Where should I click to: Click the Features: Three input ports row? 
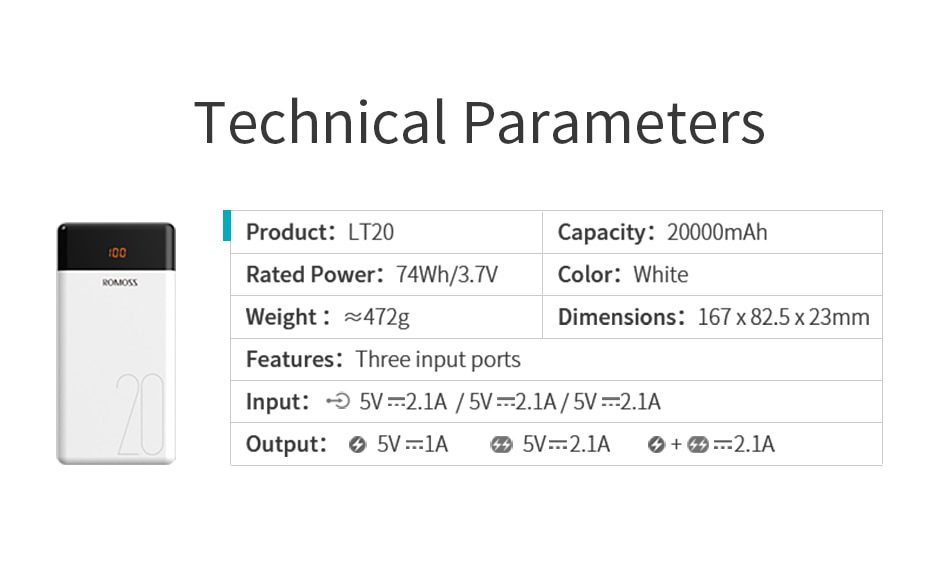click(x=556, y=359)
